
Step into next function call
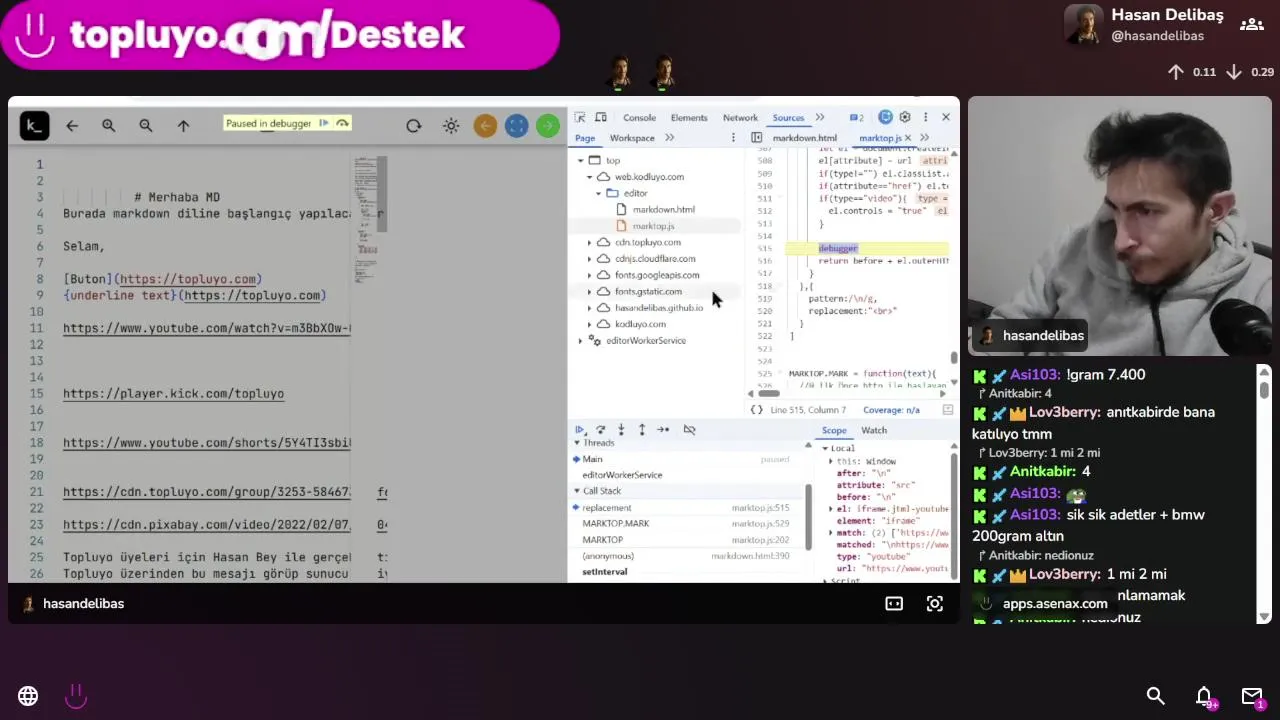pyautogui.click(x=621, y=430)
